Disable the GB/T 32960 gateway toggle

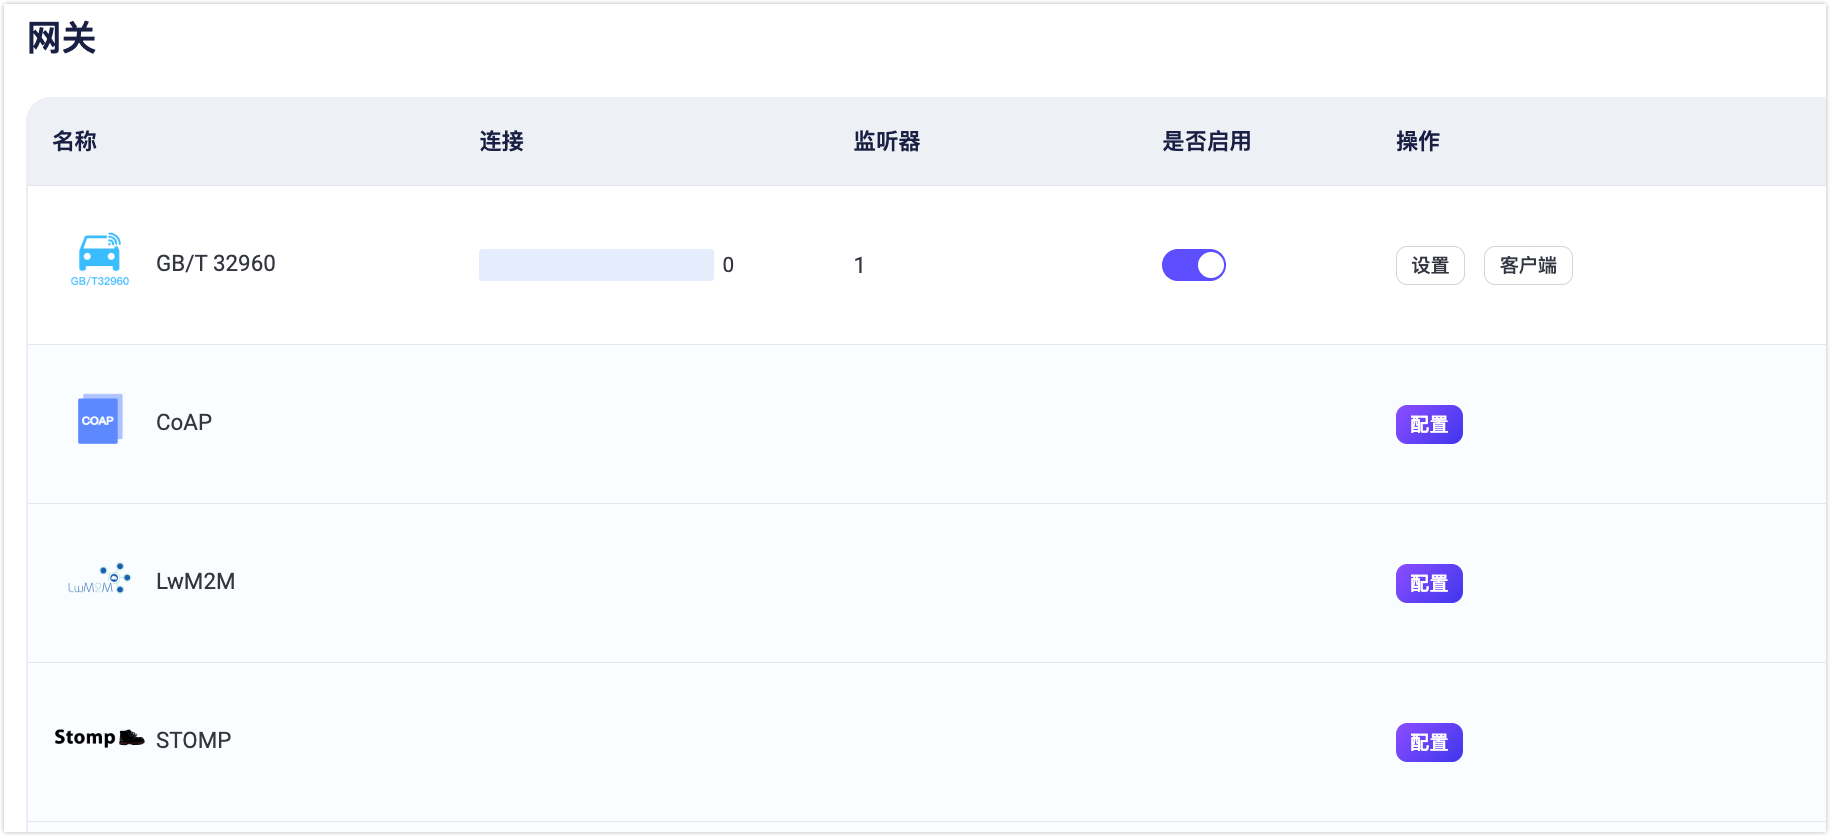pos(1193,265)
